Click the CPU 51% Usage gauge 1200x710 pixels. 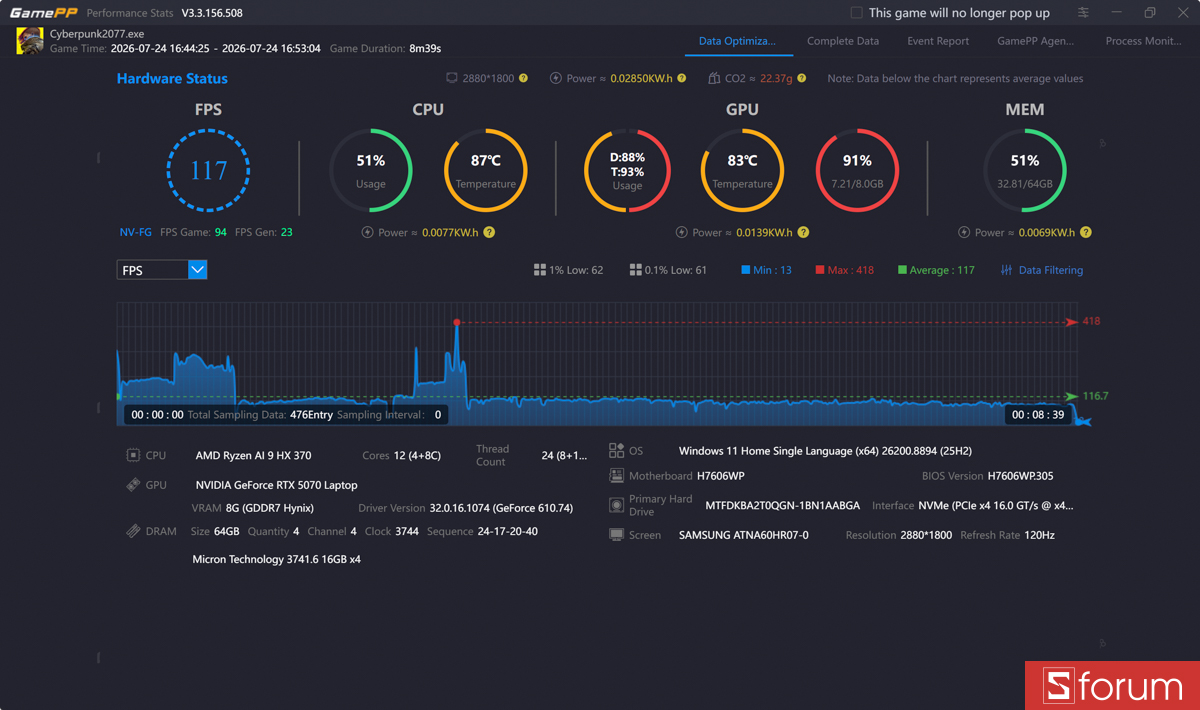371,170
